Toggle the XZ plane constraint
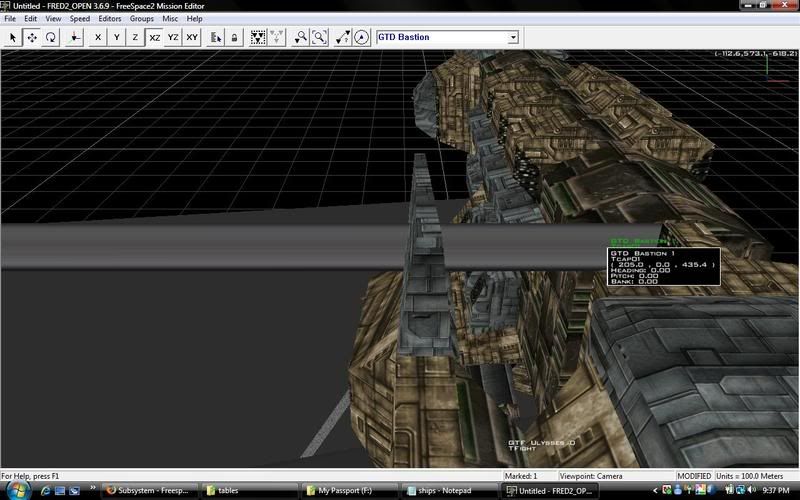800x500 pixels. coord(155,37)
